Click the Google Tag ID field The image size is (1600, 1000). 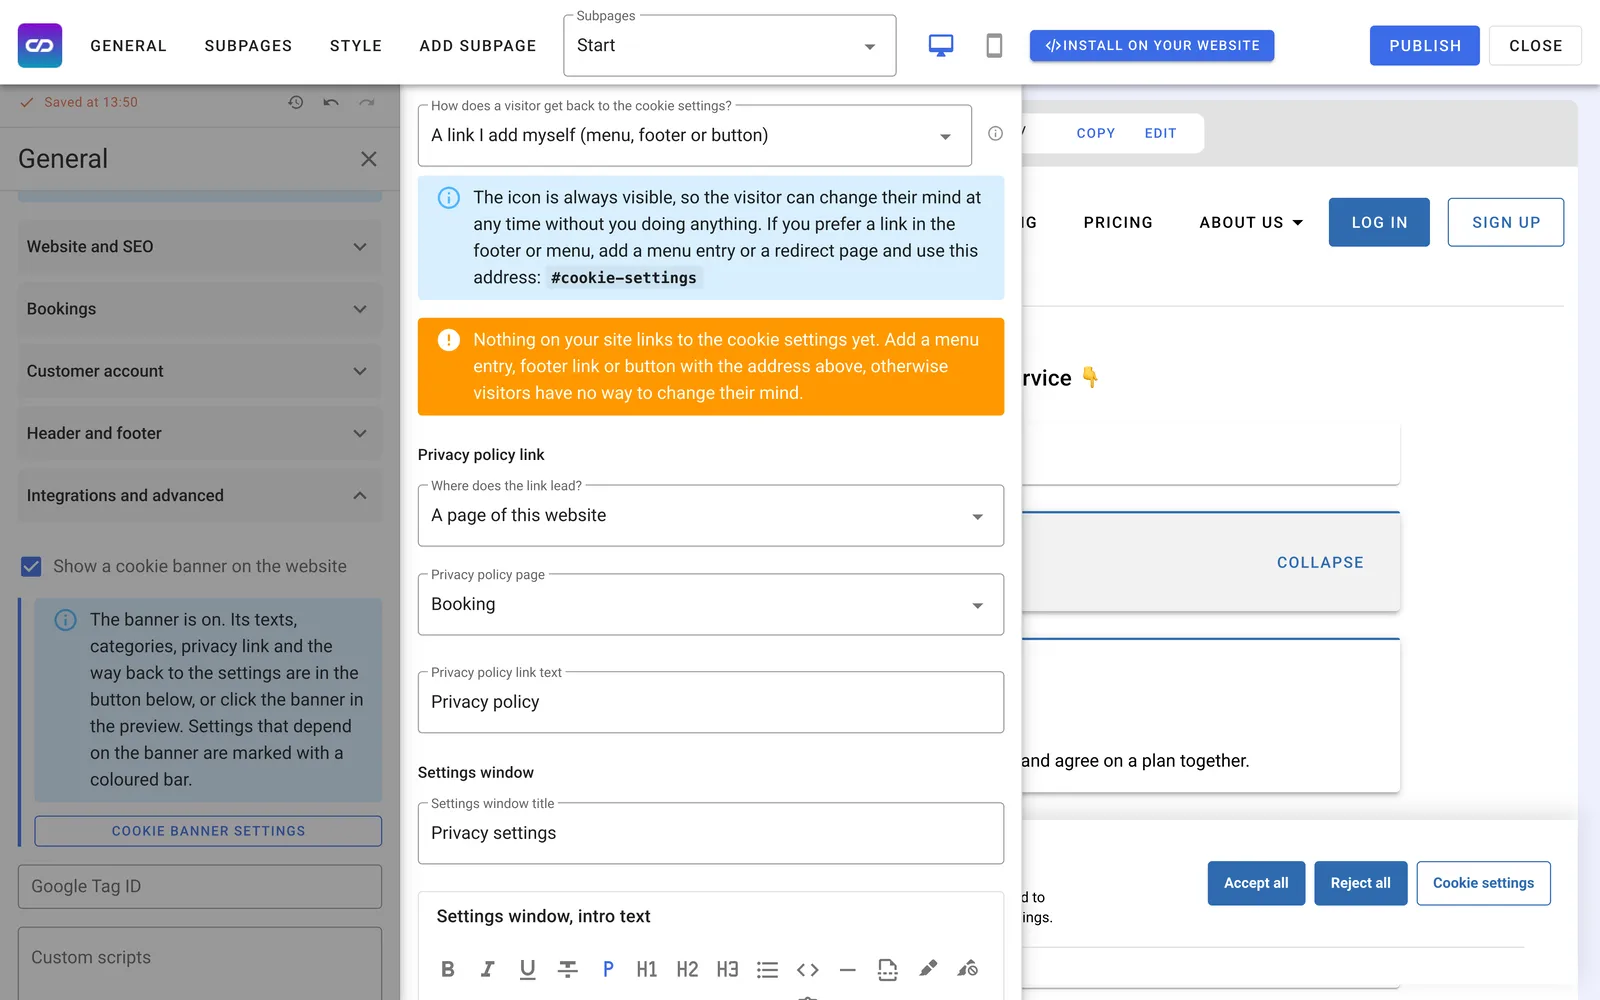click(x=200, y=887)
